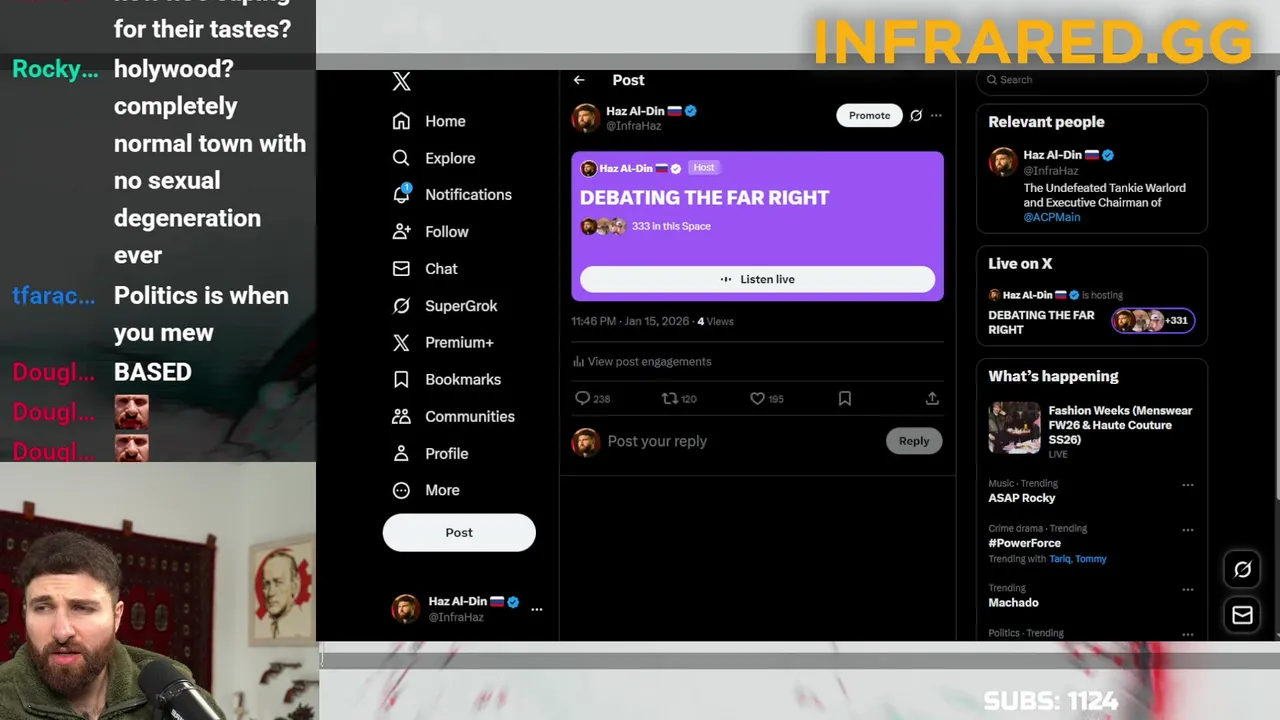Open Communities page
The width and height of the screenshot is (1280, 720).
(x=453, y=417)
